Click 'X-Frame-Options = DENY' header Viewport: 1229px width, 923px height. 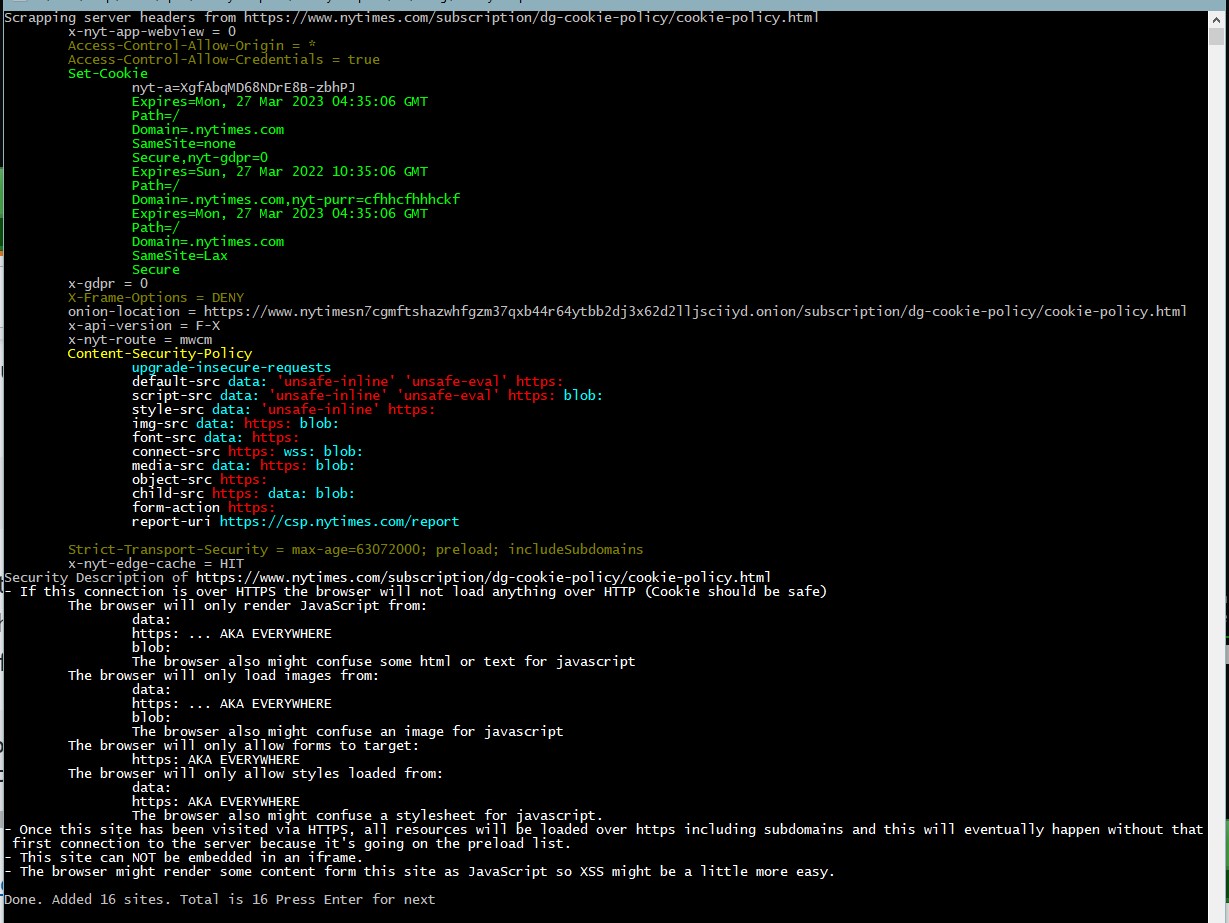point(156,297)
